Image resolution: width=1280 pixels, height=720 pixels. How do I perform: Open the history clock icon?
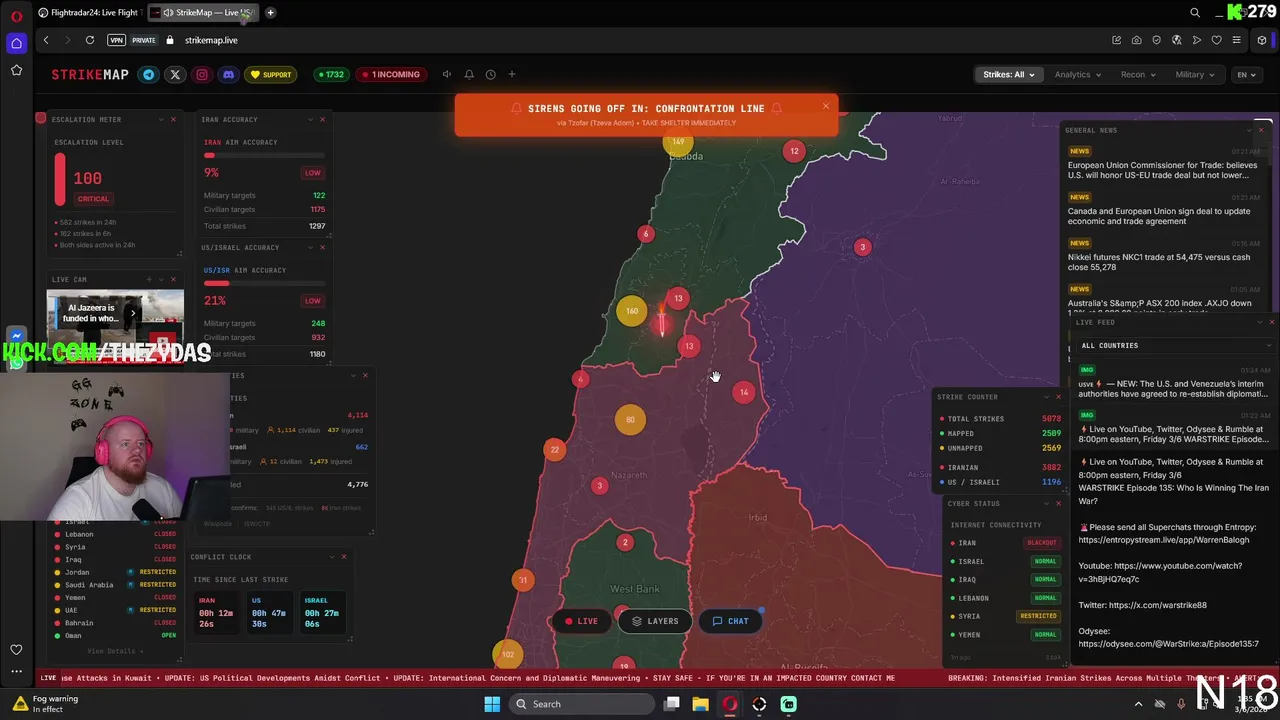click(490, 74)
